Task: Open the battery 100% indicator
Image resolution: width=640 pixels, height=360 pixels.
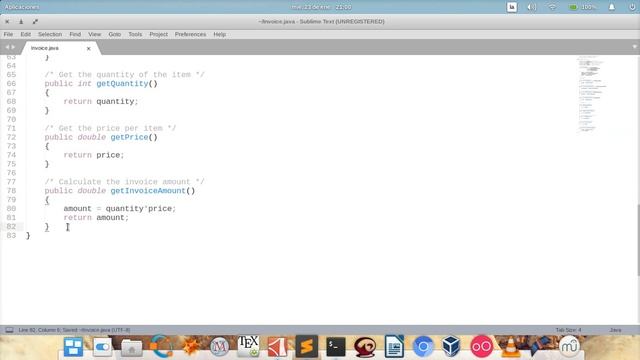Action: (x=583, y=7)
